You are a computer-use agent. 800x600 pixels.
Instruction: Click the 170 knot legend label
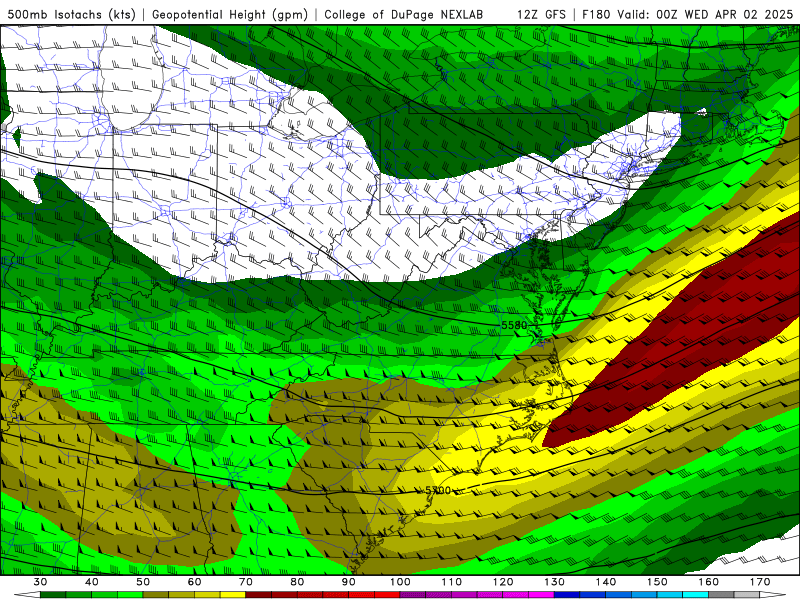coord(760,582)
